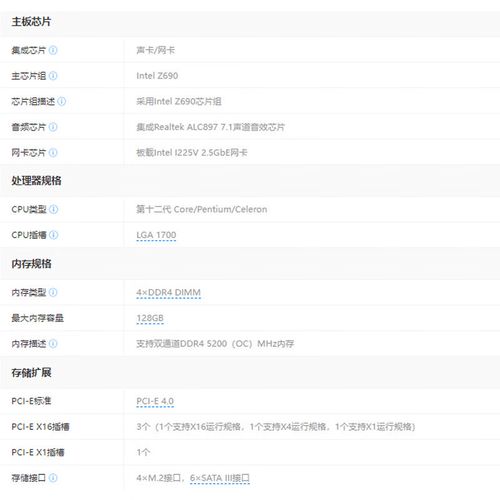Open the PCI-E 4.0 link
The height and width of the screenshot is (500, 500).
(x=155, y=401)
